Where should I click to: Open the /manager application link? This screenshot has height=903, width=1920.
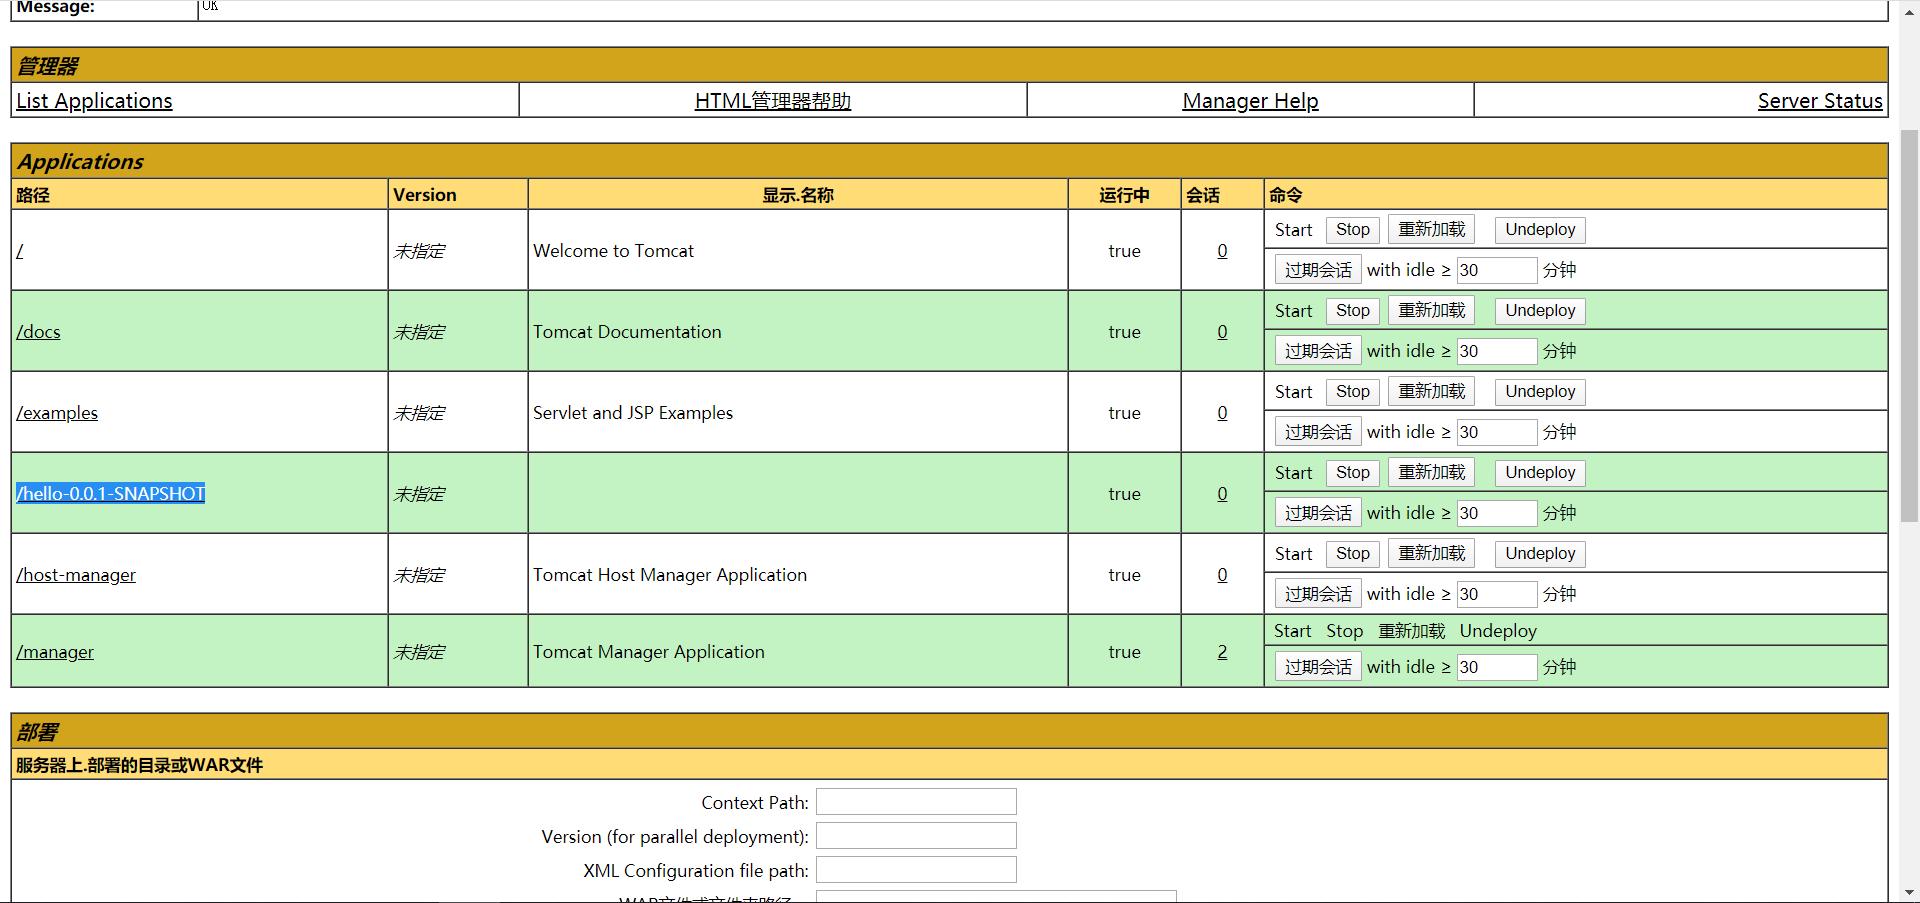pyautogui.click(x=55, y=652)
